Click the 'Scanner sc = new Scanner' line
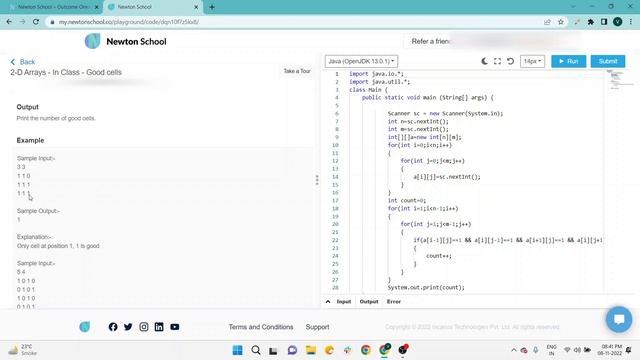The height and width of the screenshot is (360, 640). coord(445,113)
